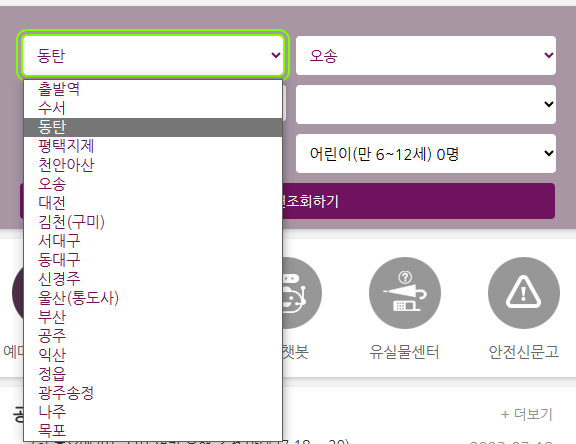Select 서대구 station option

pos(153,241)
